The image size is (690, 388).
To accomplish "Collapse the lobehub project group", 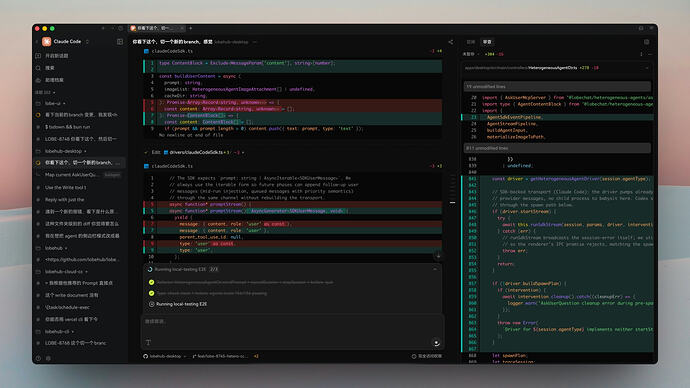I will [66, 248].
